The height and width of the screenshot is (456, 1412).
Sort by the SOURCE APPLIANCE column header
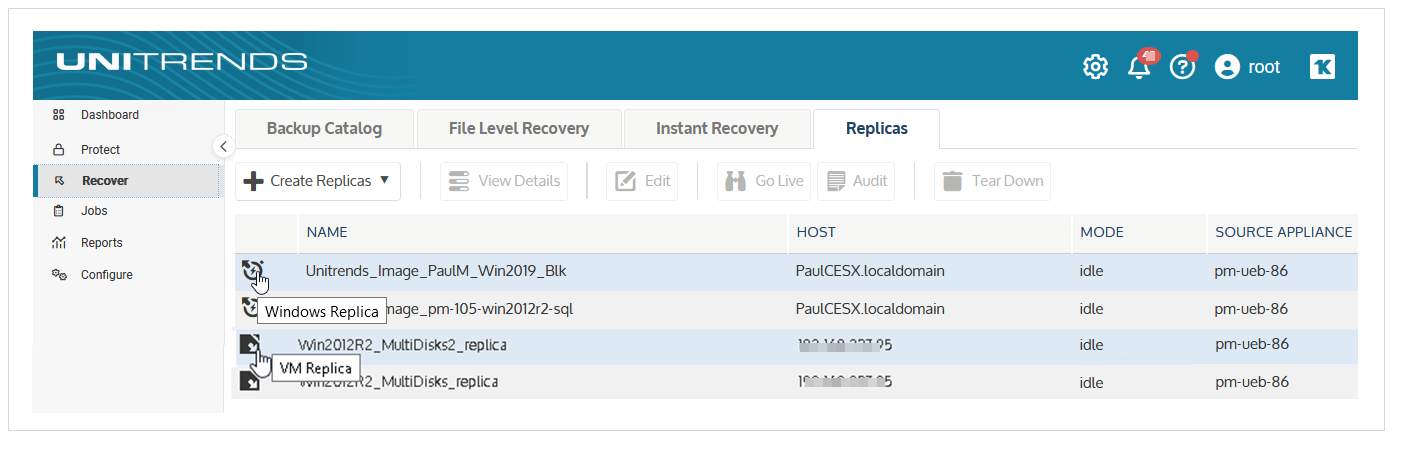click(1283, 232)
